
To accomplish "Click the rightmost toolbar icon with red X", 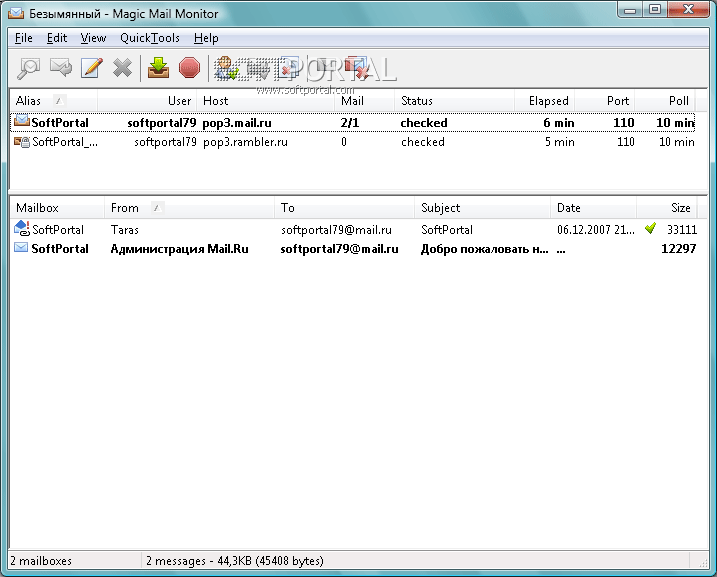I will pyautogui.click(x=355, y=68).
